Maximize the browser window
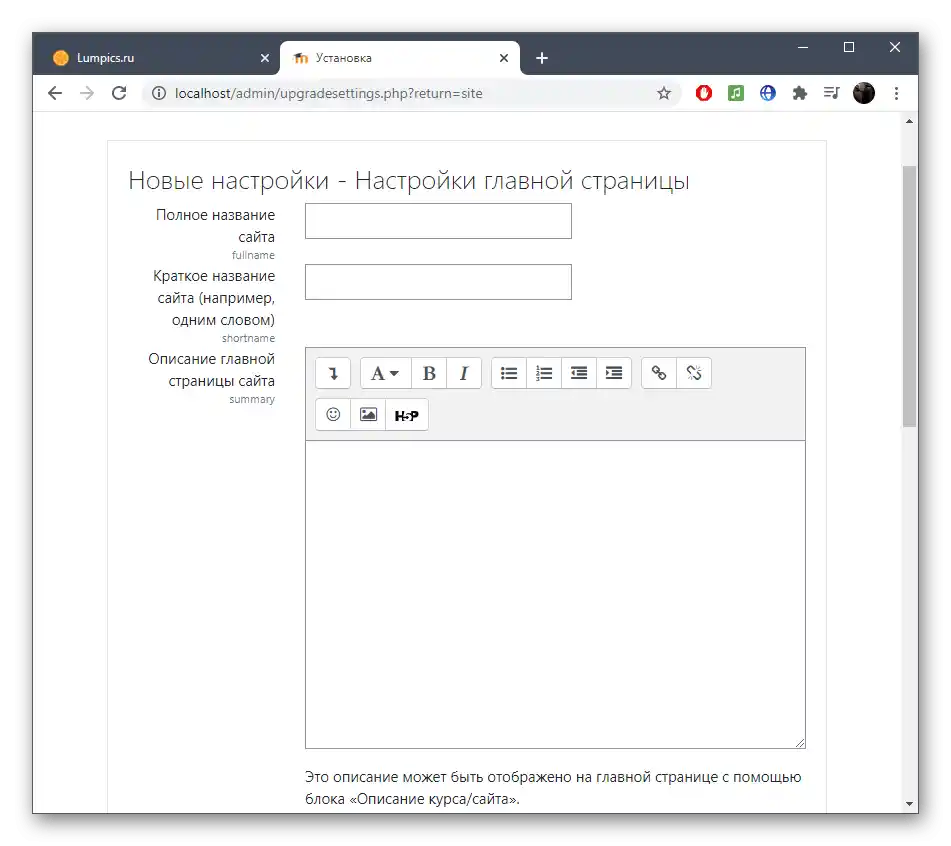 tap(849, 47)
